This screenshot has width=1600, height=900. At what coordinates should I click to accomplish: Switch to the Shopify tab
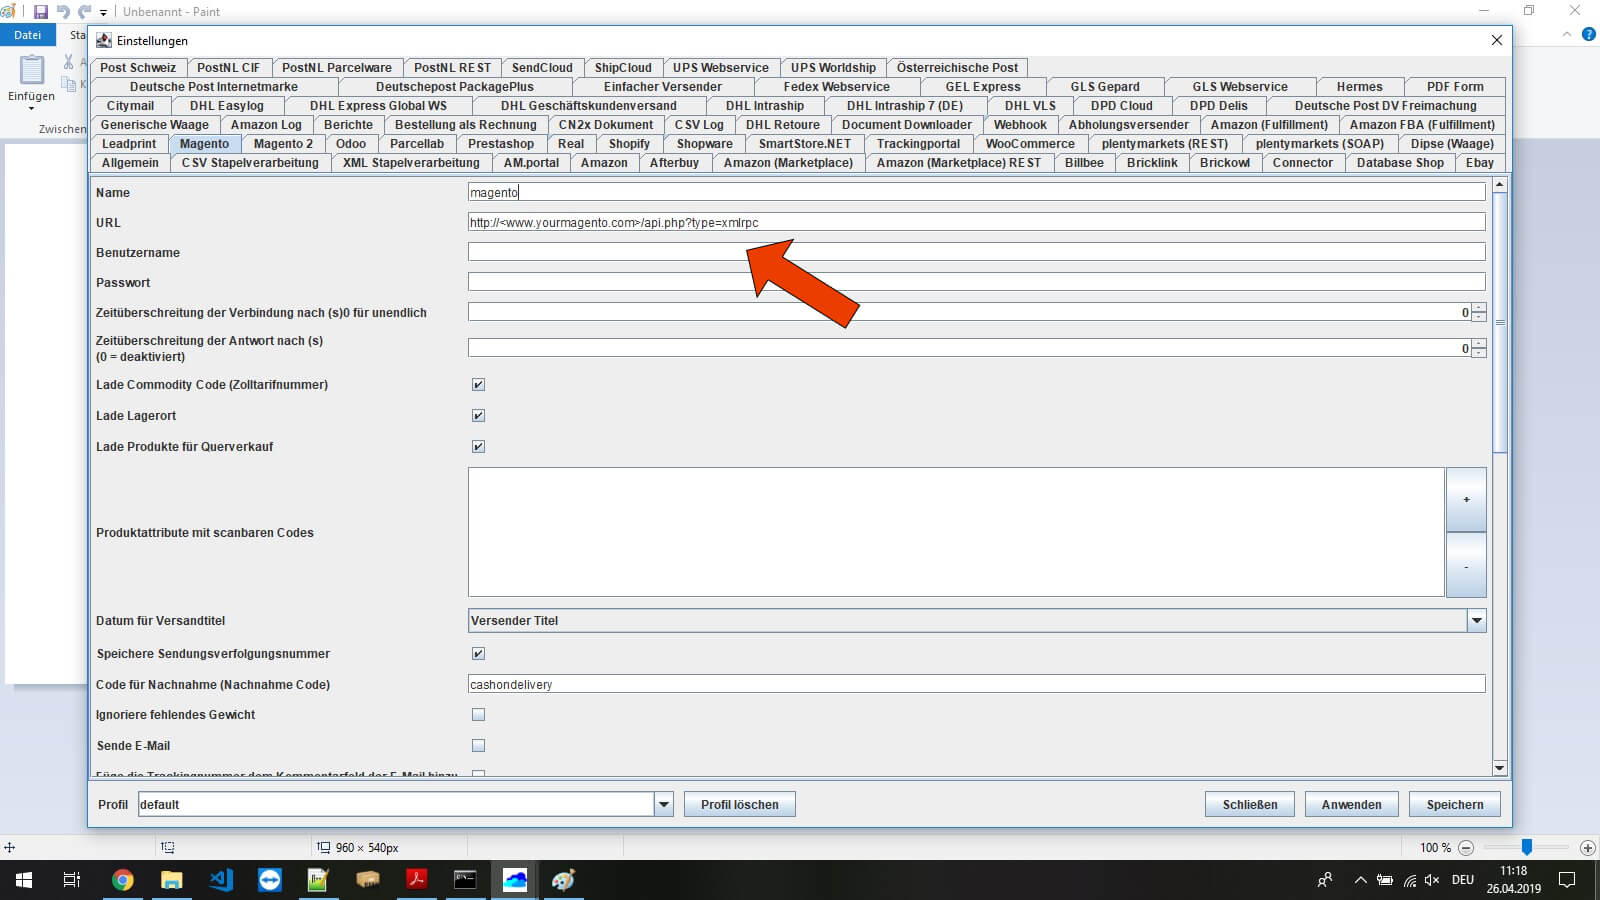click(629, 144)
